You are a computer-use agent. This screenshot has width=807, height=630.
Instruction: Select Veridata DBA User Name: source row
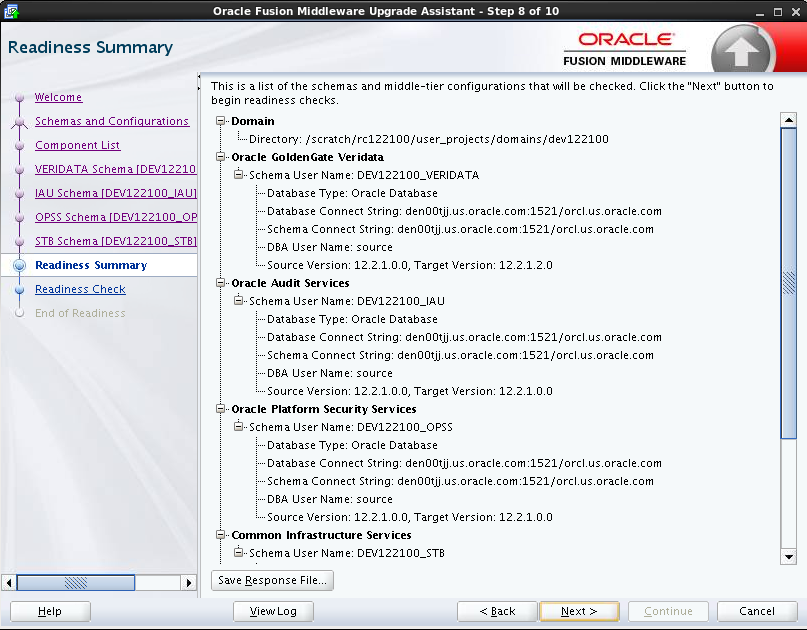(x=329, y=247)
